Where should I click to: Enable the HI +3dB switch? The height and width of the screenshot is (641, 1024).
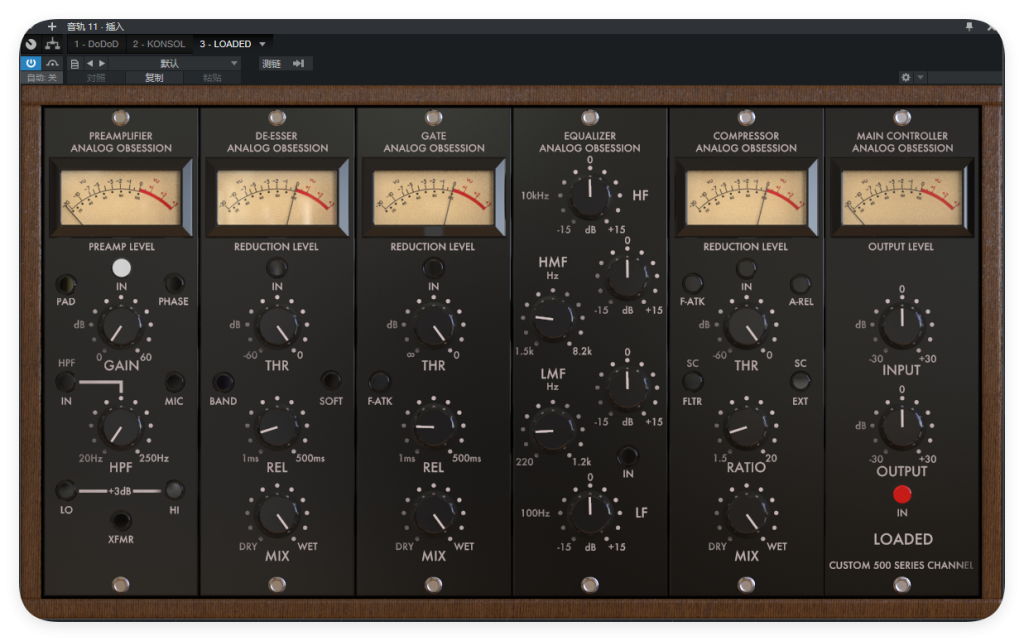tap(174, 490)
